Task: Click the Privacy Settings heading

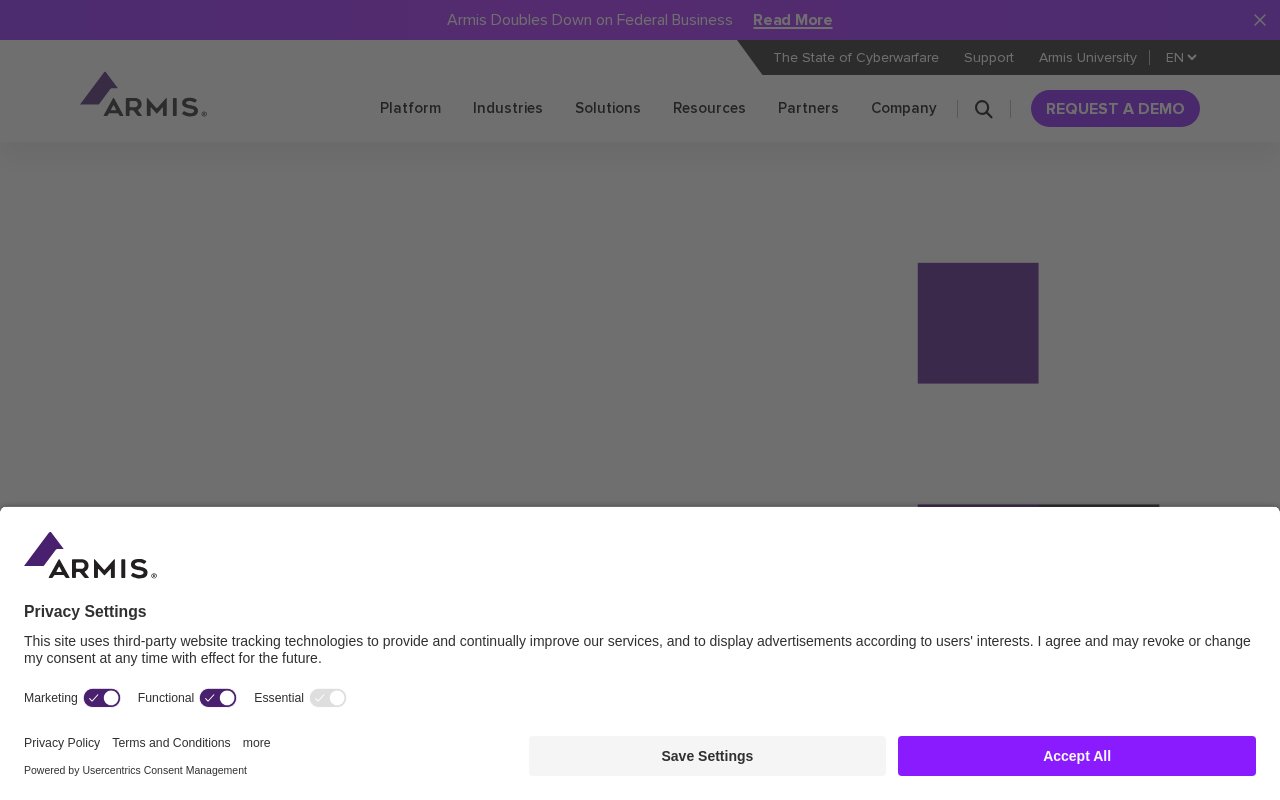Action: point(85,612)
